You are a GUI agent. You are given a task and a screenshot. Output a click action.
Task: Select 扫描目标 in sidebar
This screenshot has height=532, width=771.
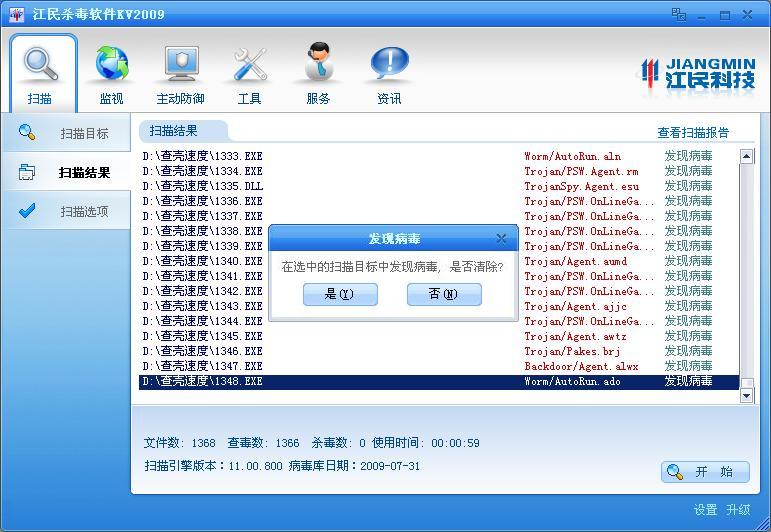coord(66,133)
